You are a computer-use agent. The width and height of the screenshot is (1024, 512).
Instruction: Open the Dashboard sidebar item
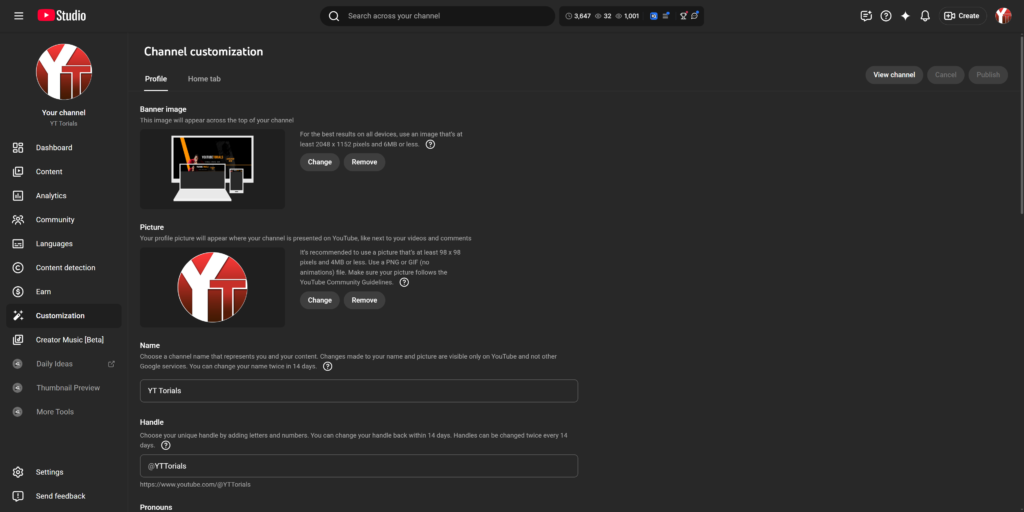tap(54, 148)
